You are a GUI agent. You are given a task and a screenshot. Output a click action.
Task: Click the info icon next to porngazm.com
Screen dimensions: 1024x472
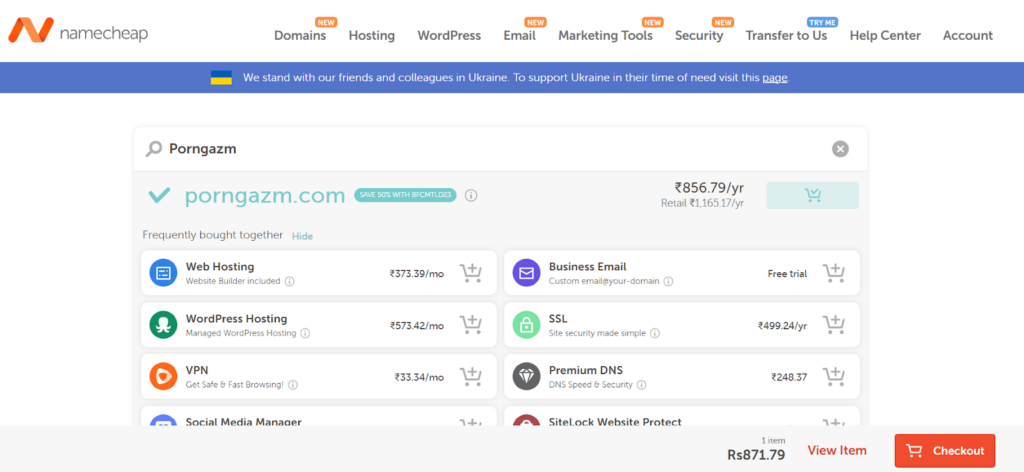coord(471,195)
